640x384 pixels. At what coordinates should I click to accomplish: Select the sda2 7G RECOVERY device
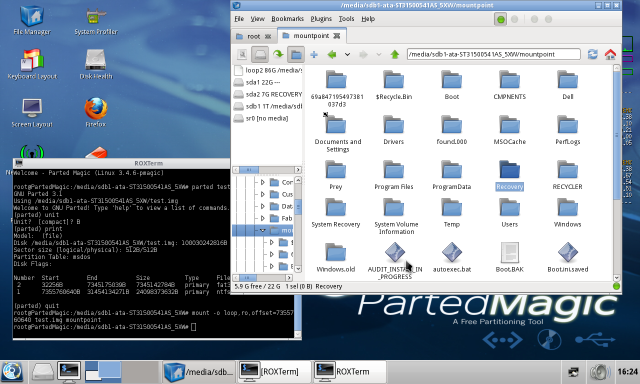(x=268, y=94)
